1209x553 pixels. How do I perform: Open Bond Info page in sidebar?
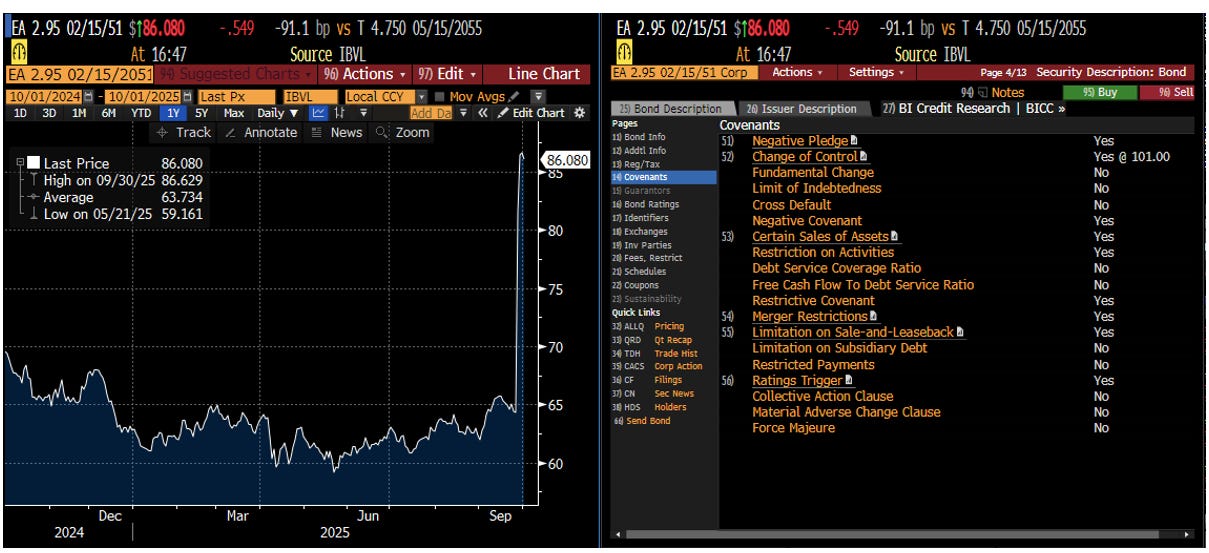coord(639,136)
